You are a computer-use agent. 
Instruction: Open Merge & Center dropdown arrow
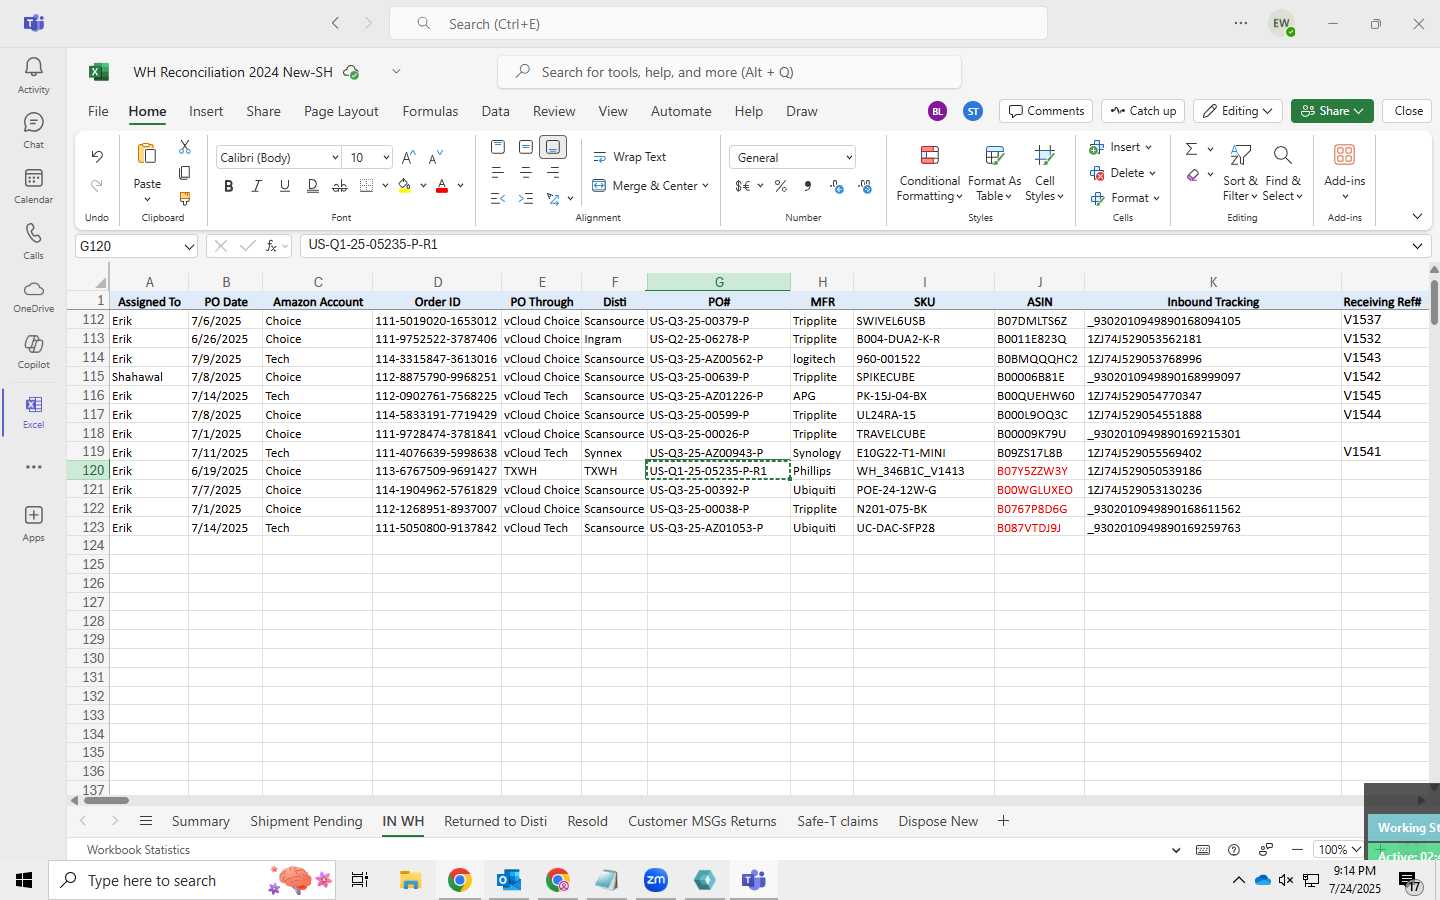[706, 186]
